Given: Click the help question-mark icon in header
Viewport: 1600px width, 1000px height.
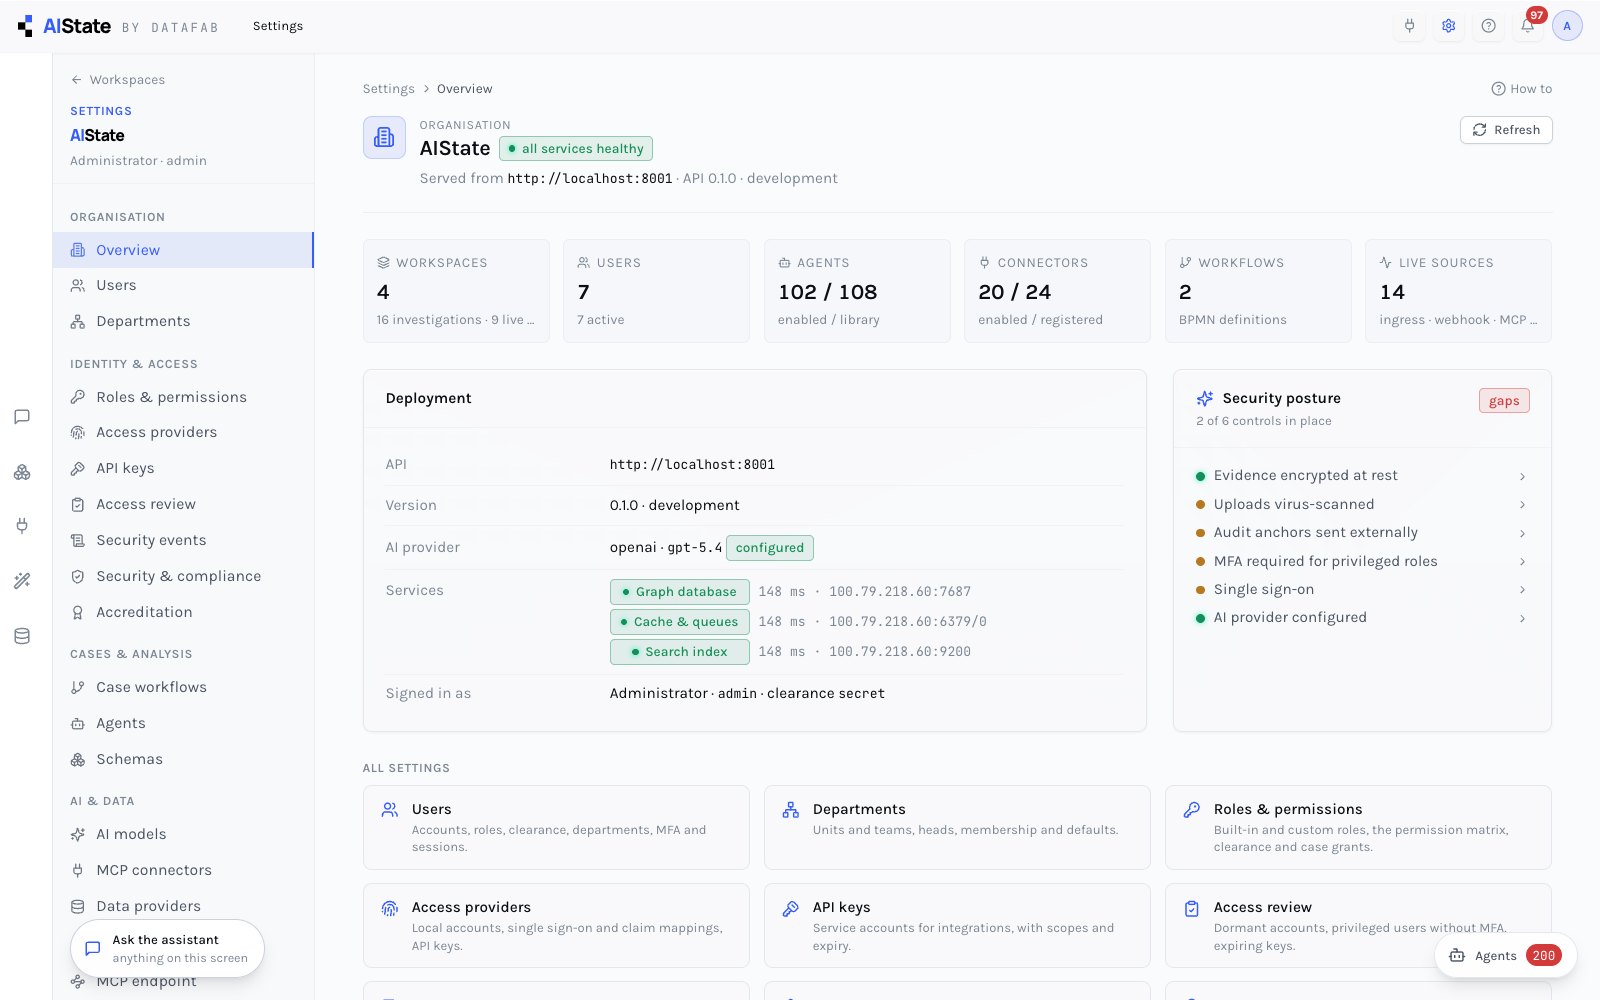Looking at the screenshot, I should (1488, 26).
